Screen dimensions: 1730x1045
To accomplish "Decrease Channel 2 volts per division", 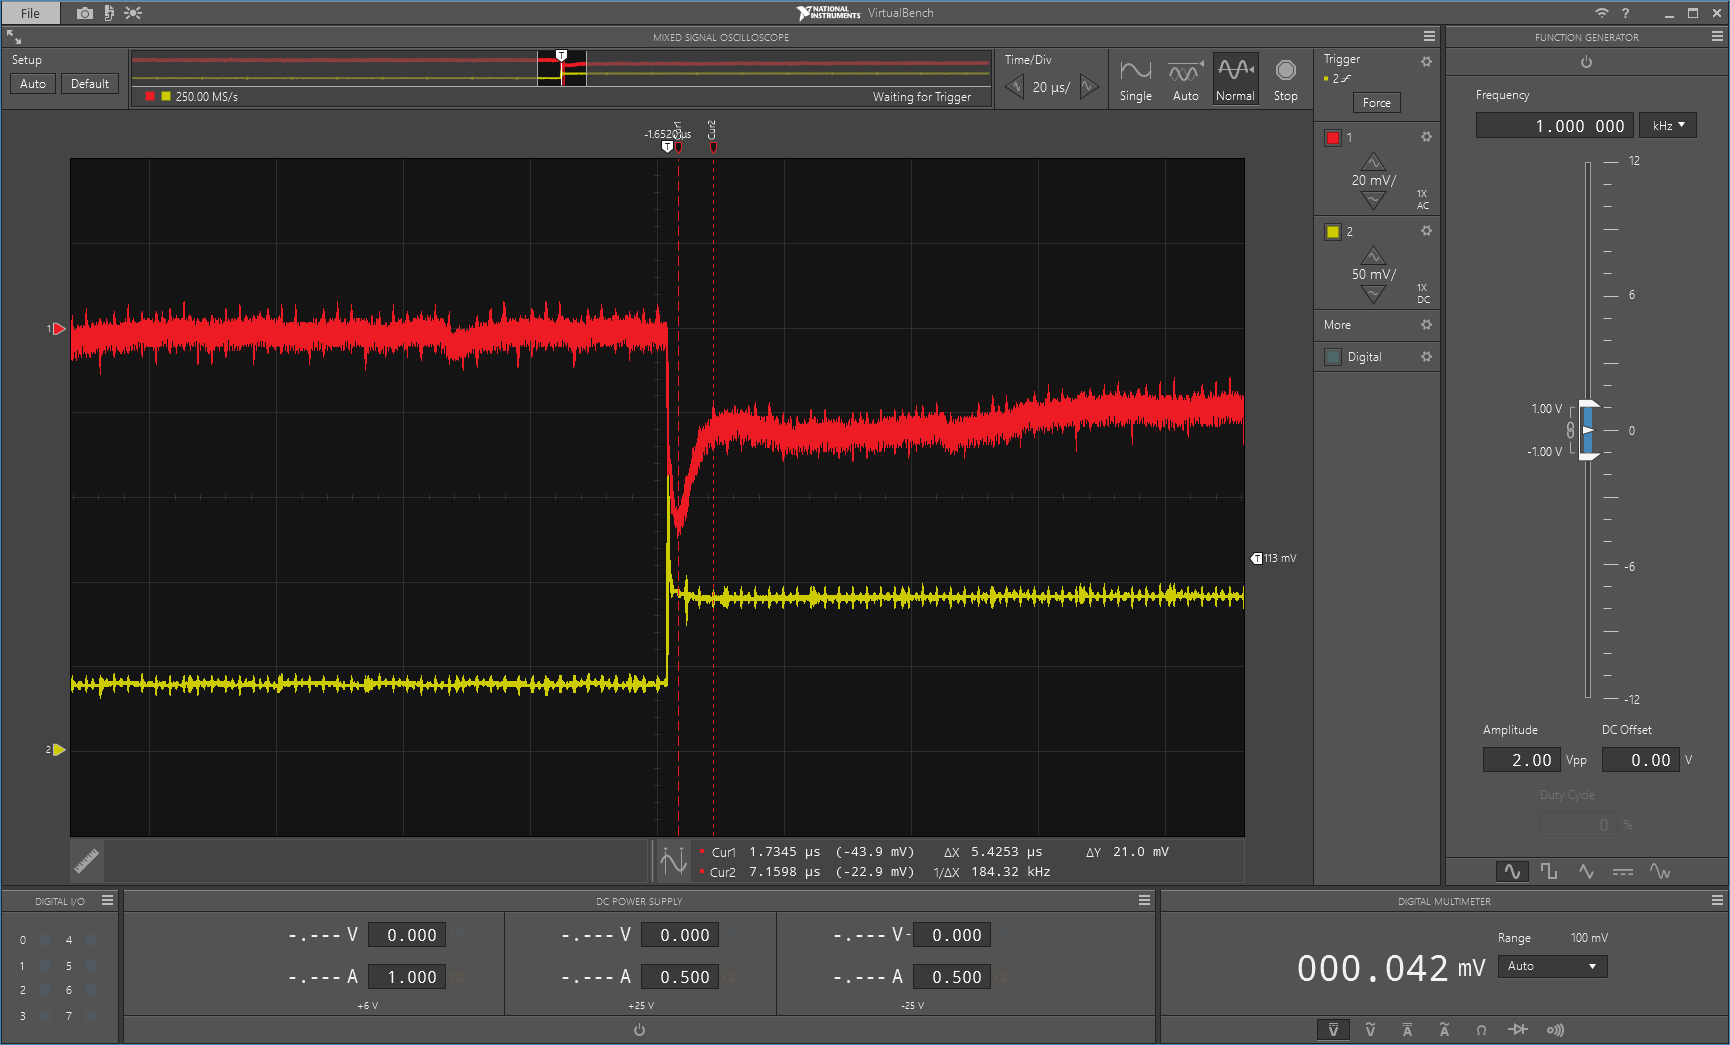I will (1374, 295).
